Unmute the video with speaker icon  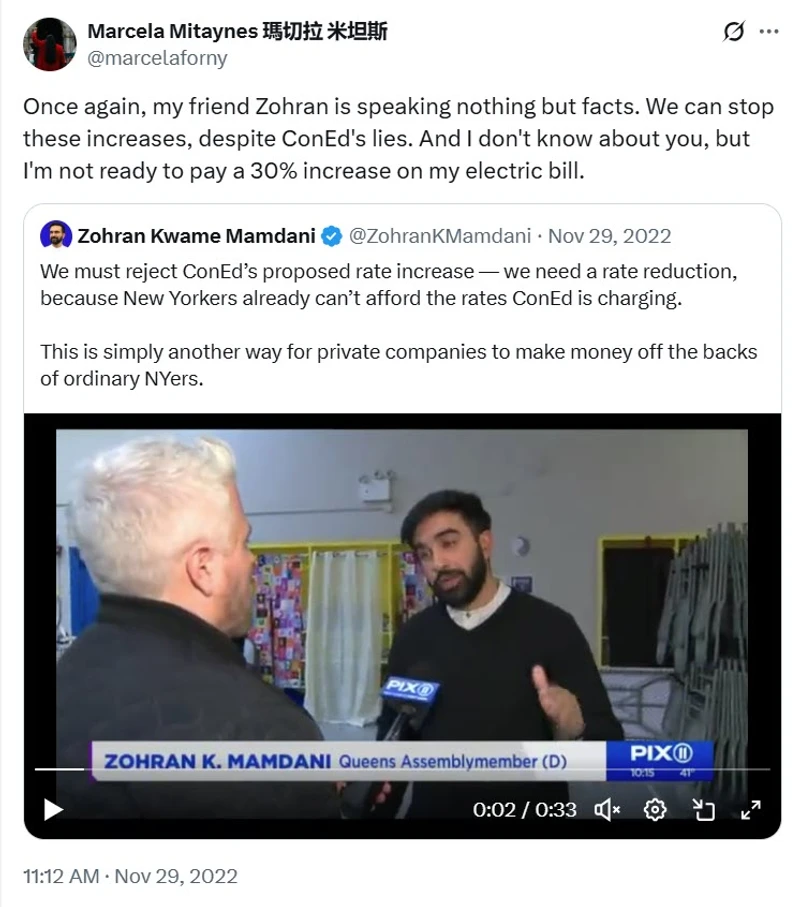tap(607, 810)
